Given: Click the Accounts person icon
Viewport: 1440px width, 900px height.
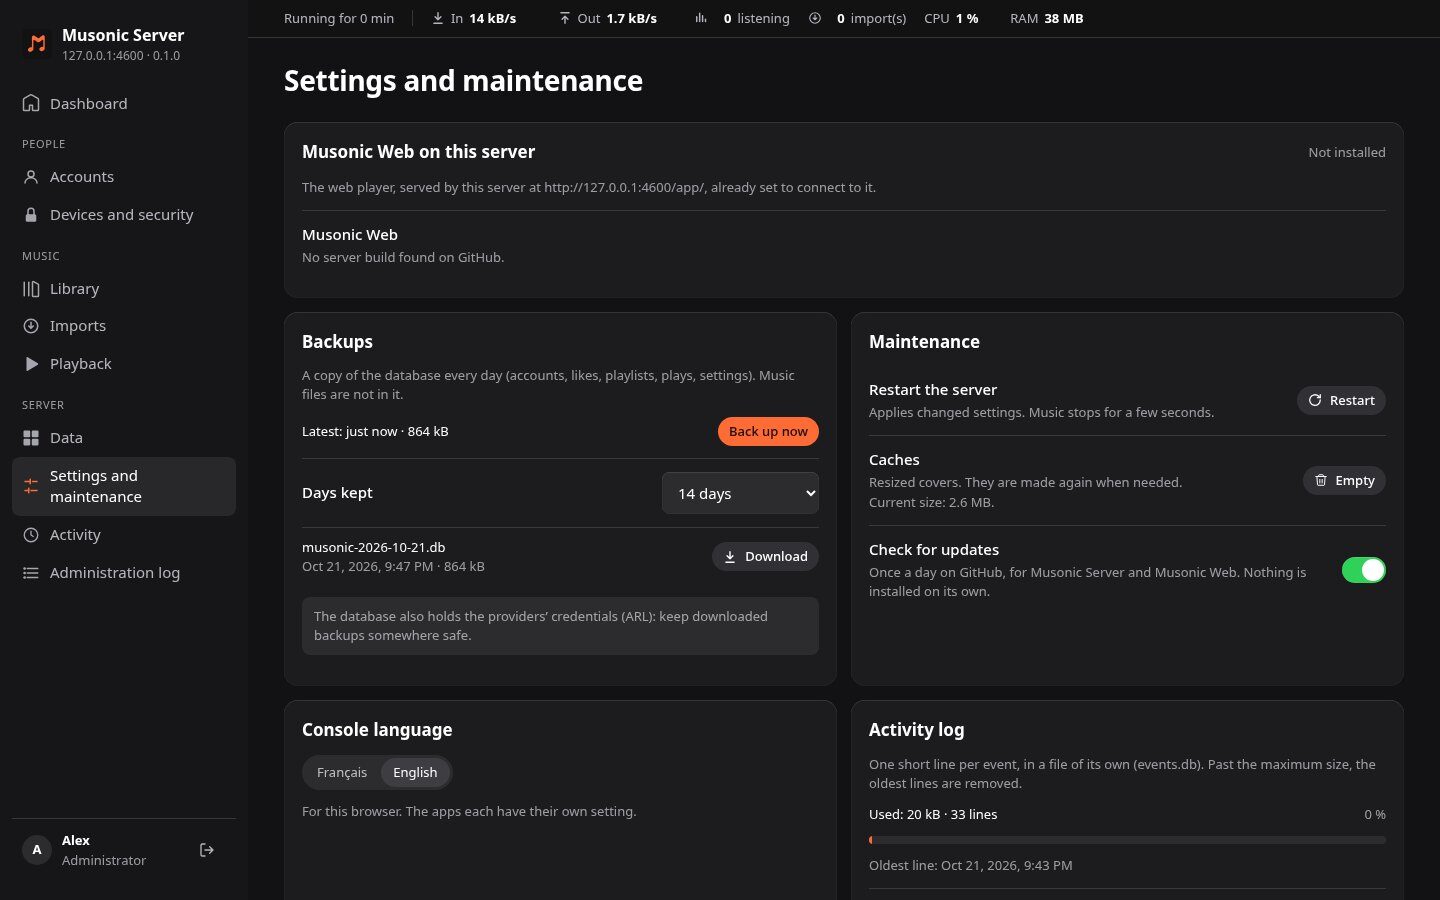Looking at the screenshot, I should point(31,177).
